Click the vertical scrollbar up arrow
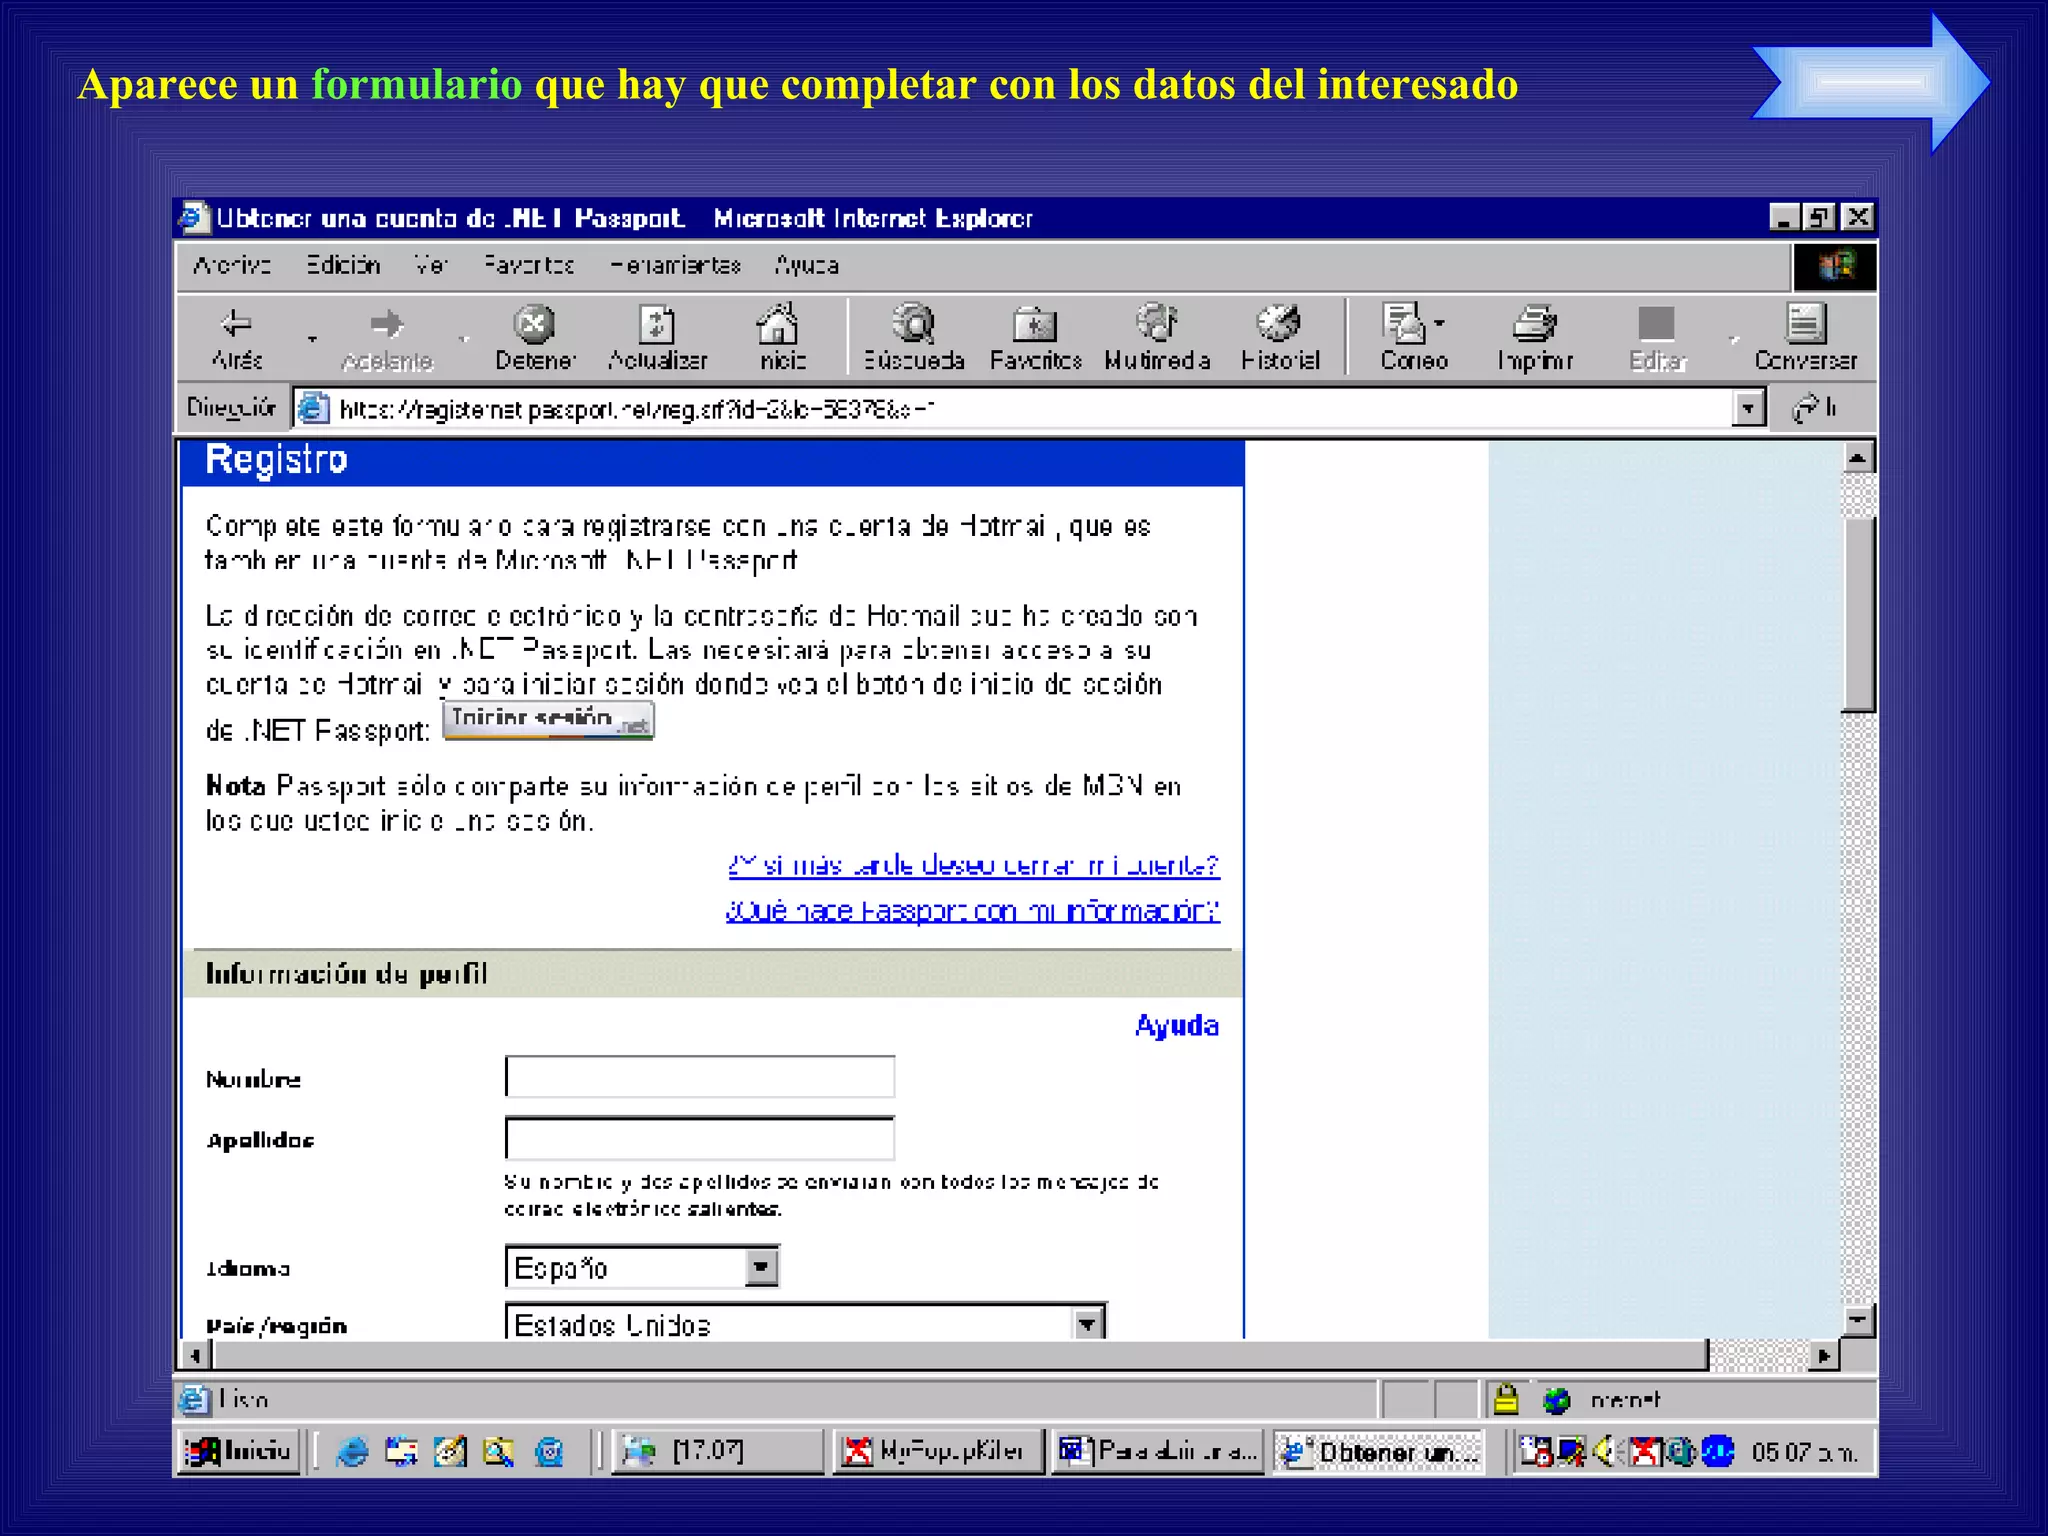 (x=1857, y=457)
